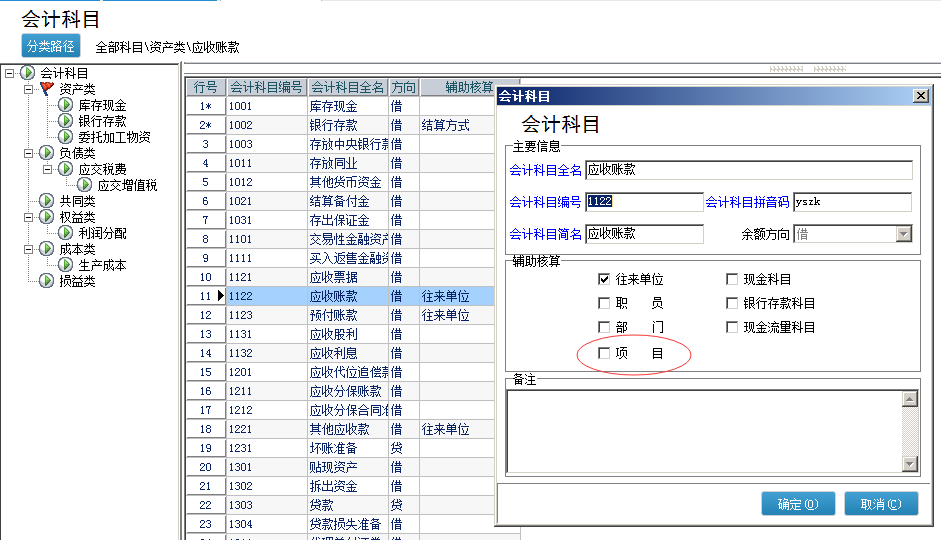Click the 辅助核算 column header
Image resolution: width=941 pixels, height=540 pixels.
click(x=469, y=87)
